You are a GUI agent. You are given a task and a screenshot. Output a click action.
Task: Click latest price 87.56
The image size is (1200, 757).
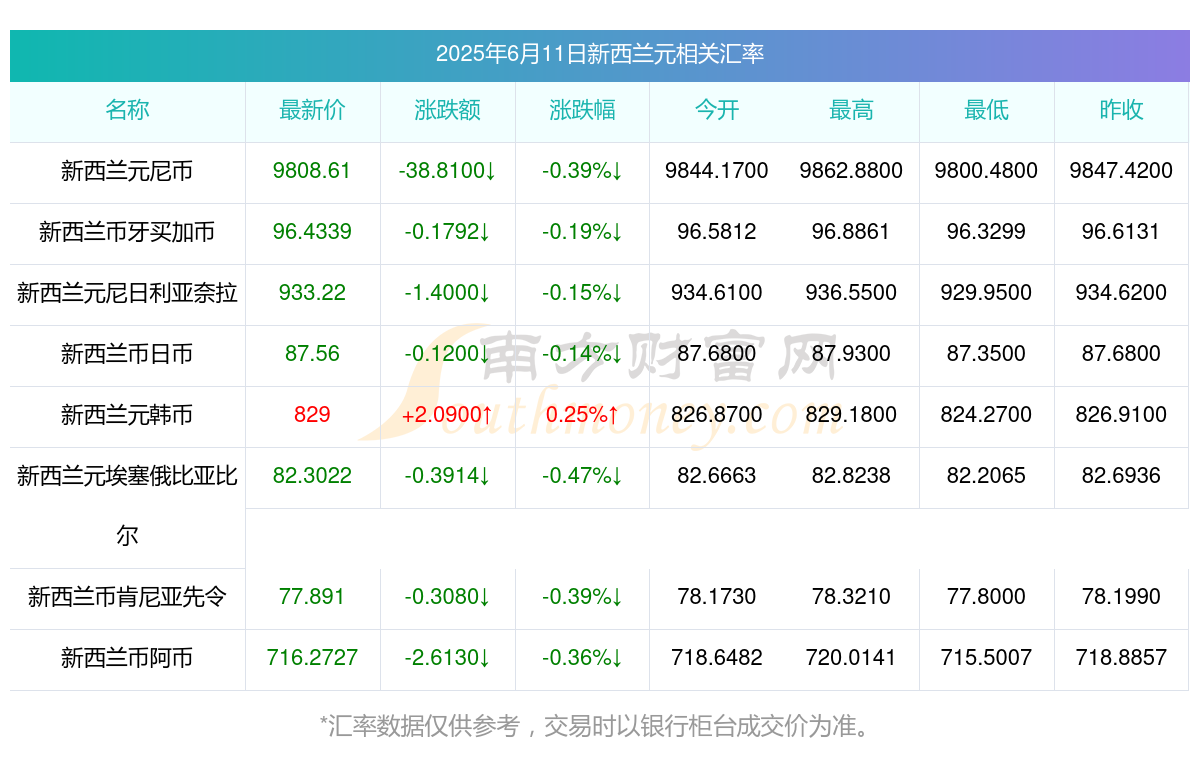pos(312,354)
